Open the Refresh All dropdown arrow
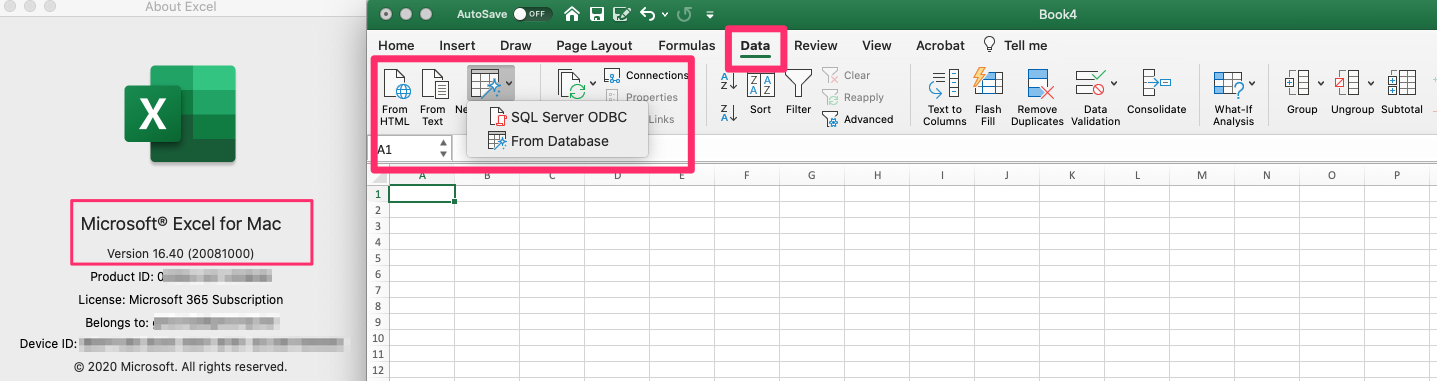The image size is (1437, 381). click(593, 82)
